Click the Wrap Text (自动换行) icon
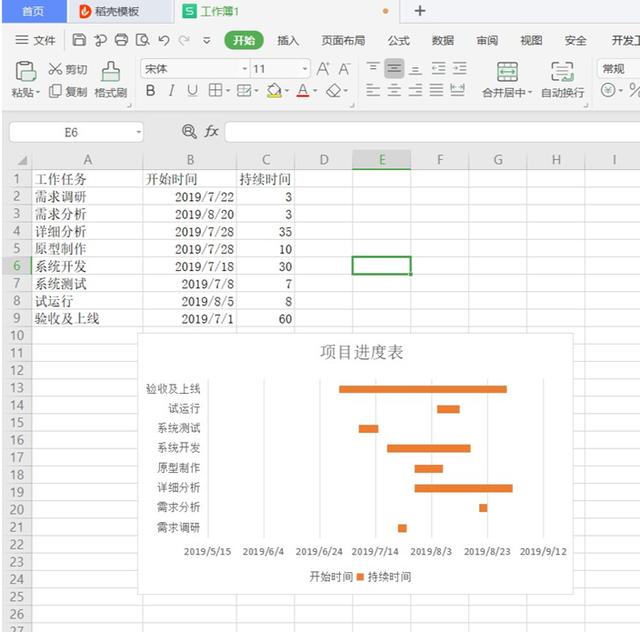 point(562,80)
